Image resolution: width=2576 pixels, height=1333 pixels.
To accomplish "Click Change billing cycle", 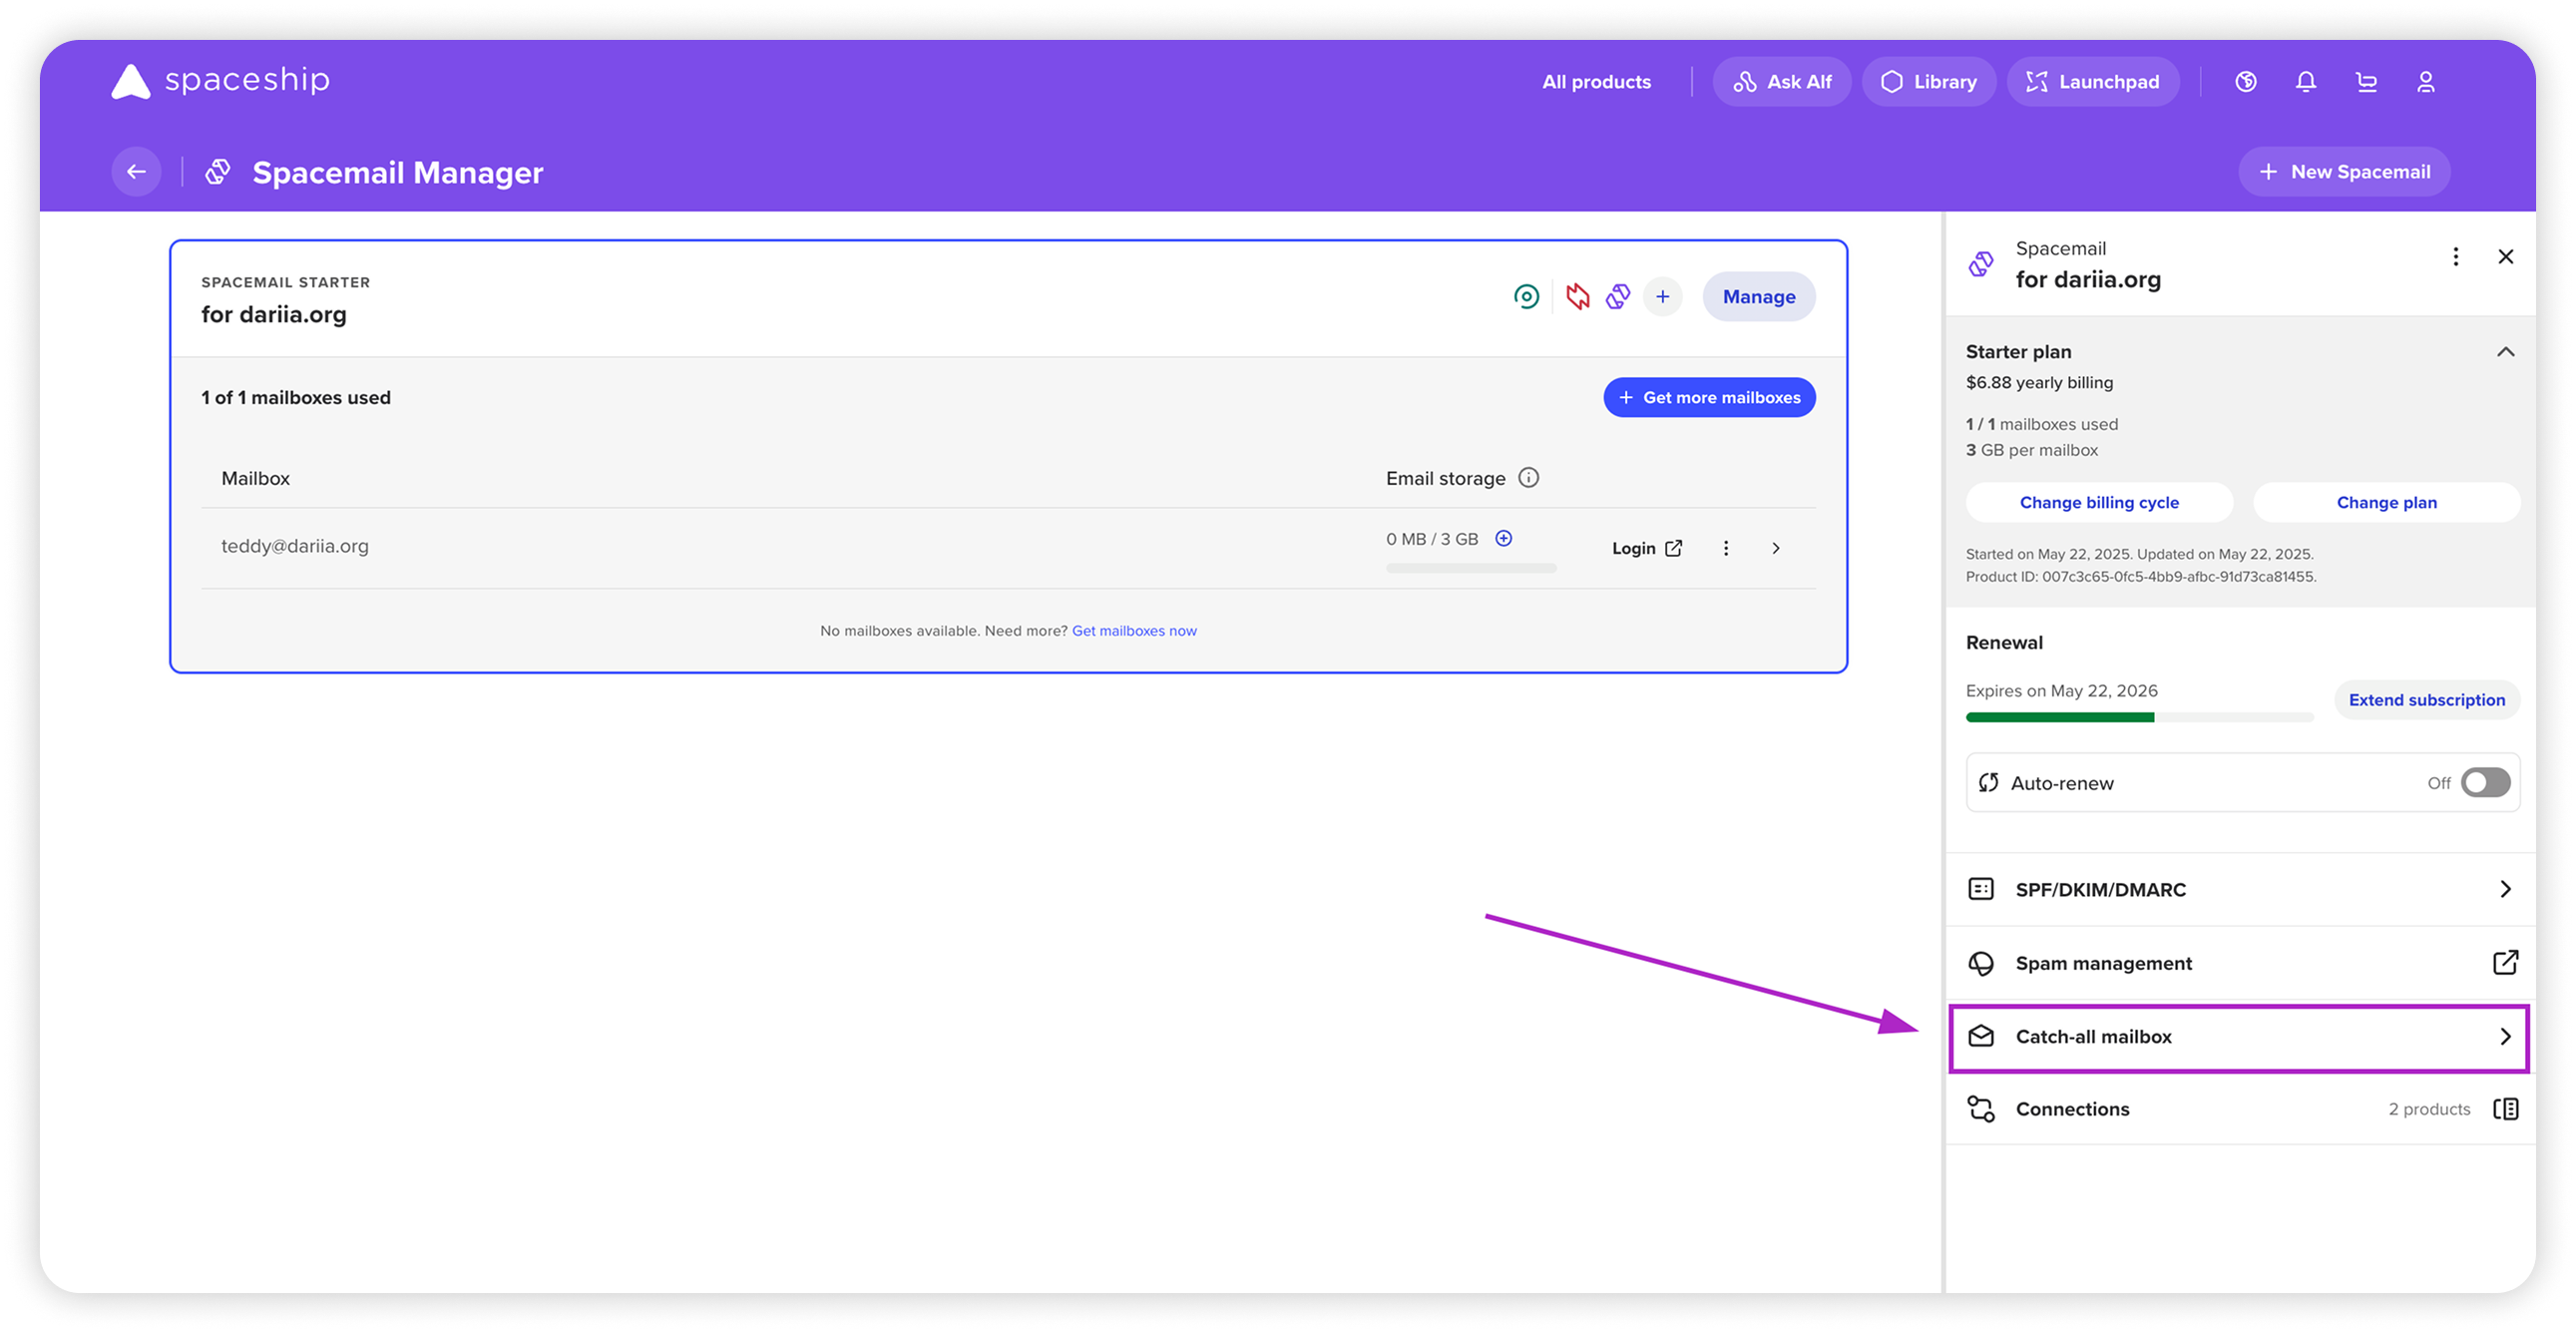I will pyautogui.click(x=2099, y=503).
